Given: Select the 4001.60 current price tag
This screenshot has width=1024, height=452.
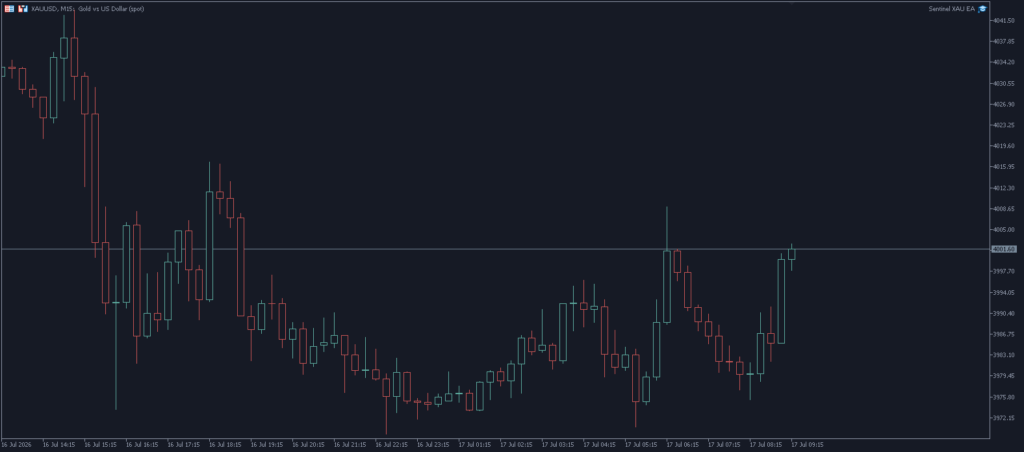Looking at the screenshot, I should (1004, 250).
